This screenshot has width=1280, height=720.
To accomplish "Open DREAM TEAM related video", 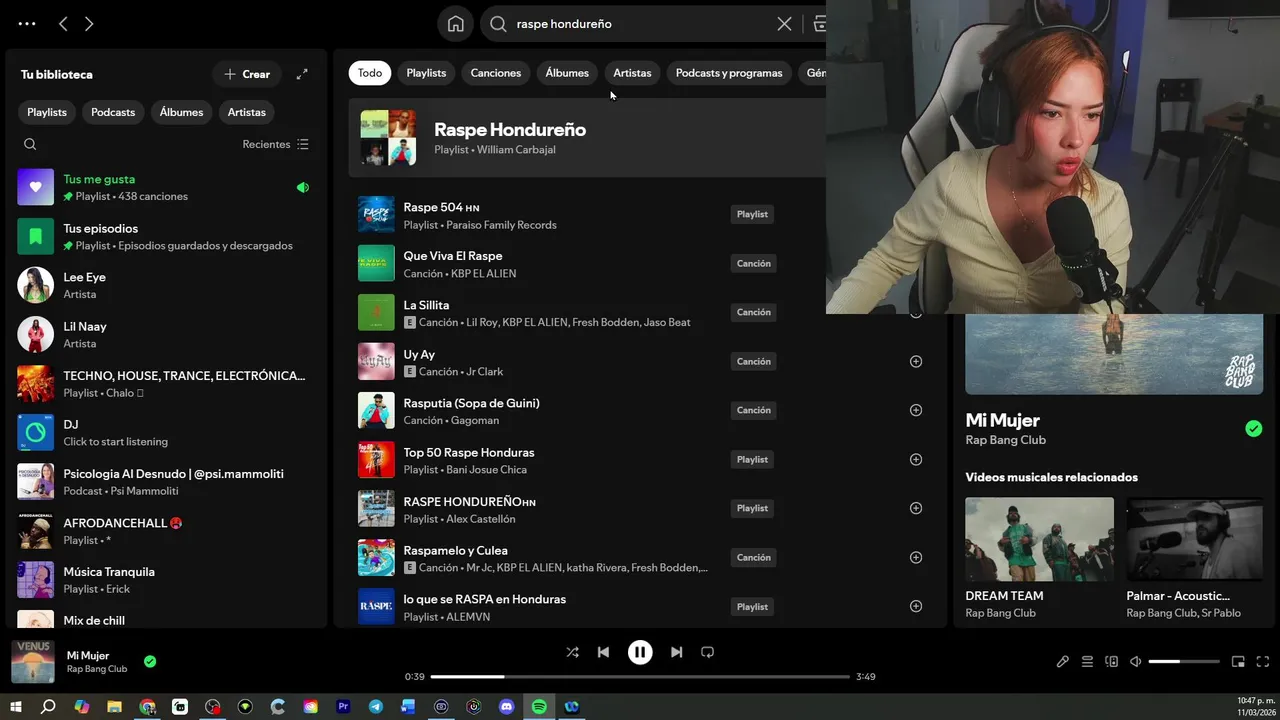I will [1039, 558].
